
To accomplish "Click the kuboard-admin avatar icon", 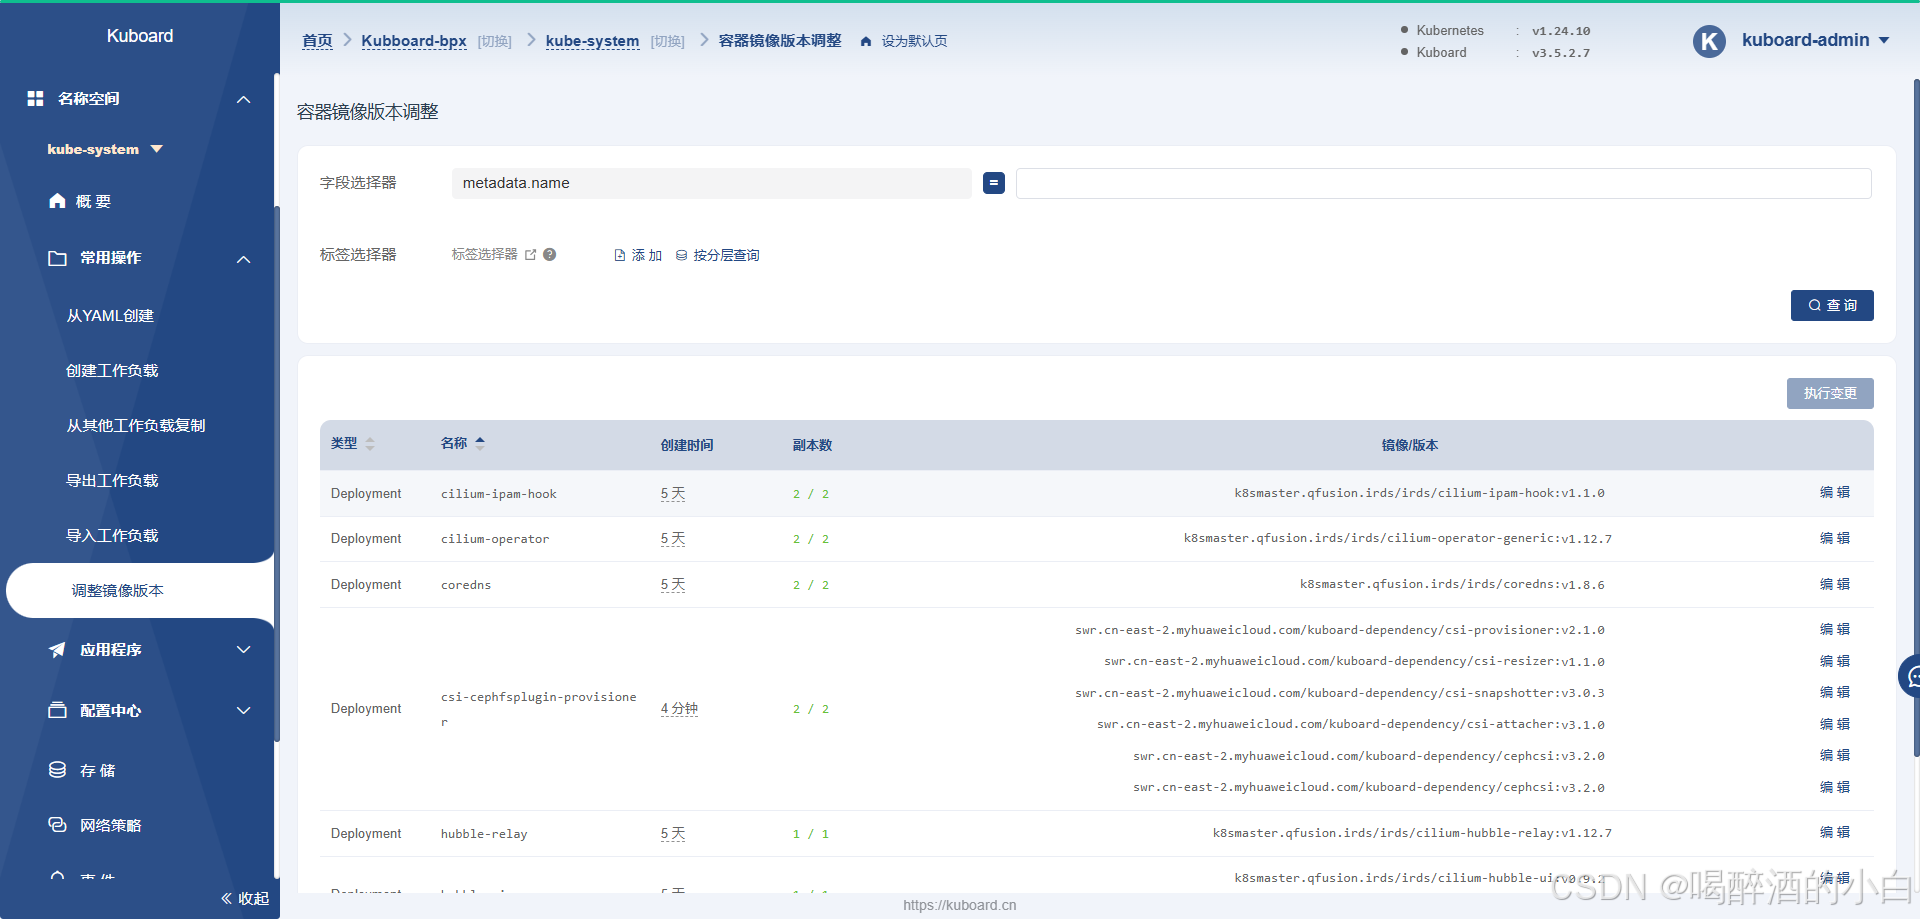I will (x=1709, y=41).
